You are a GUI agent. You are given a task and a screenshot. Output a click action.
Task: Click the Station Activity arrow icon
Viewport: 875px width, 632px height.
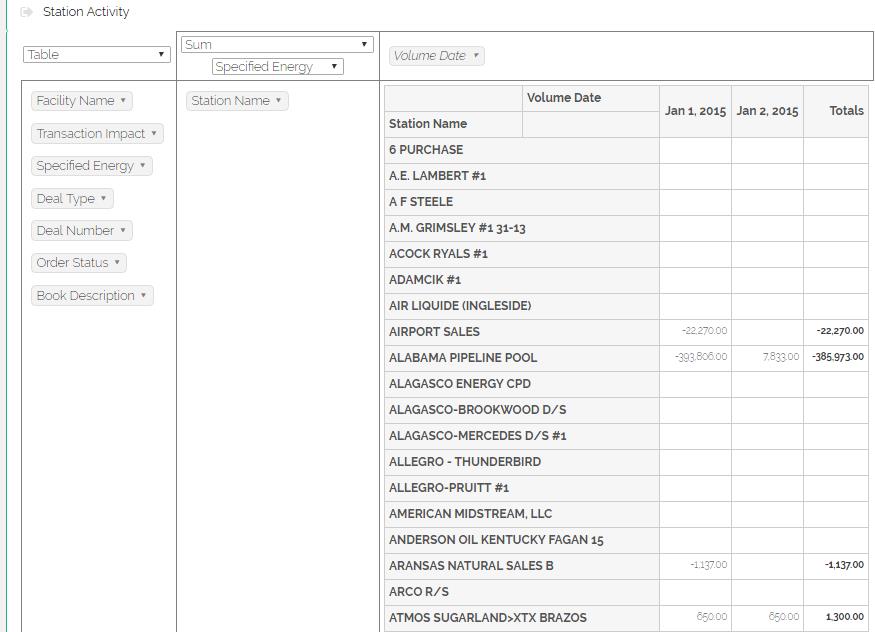click(27, 12)
